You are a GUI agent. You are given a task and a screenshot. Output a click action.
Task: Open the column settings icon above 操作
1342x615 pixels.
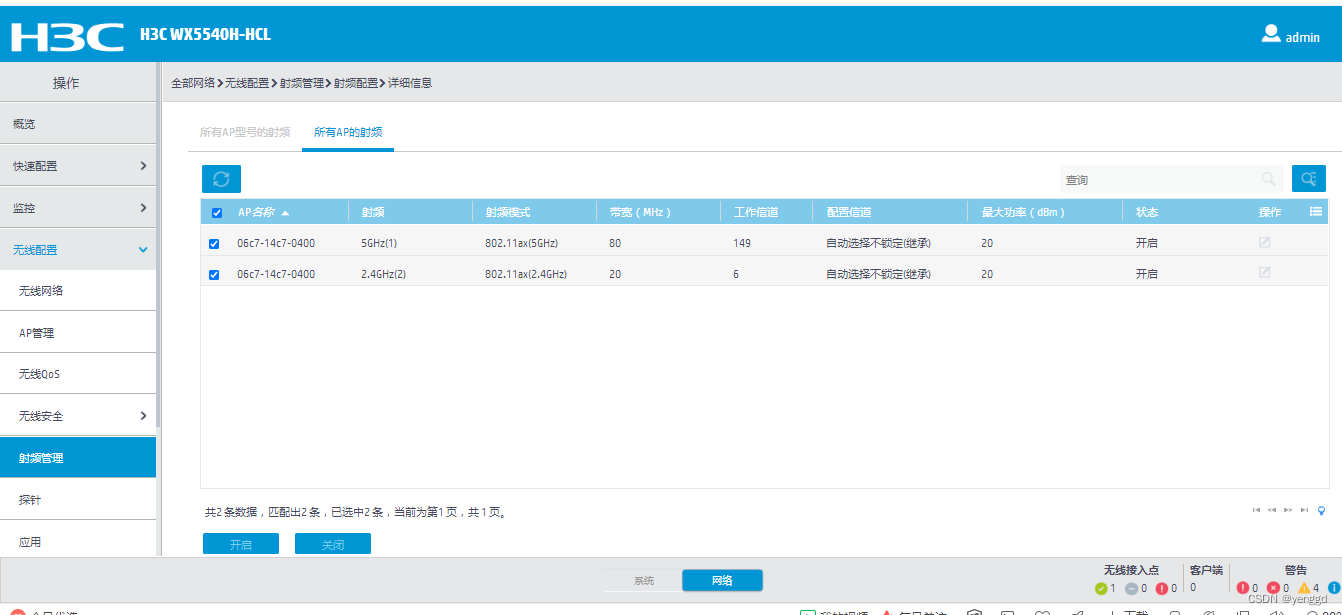pos(1316,211)
